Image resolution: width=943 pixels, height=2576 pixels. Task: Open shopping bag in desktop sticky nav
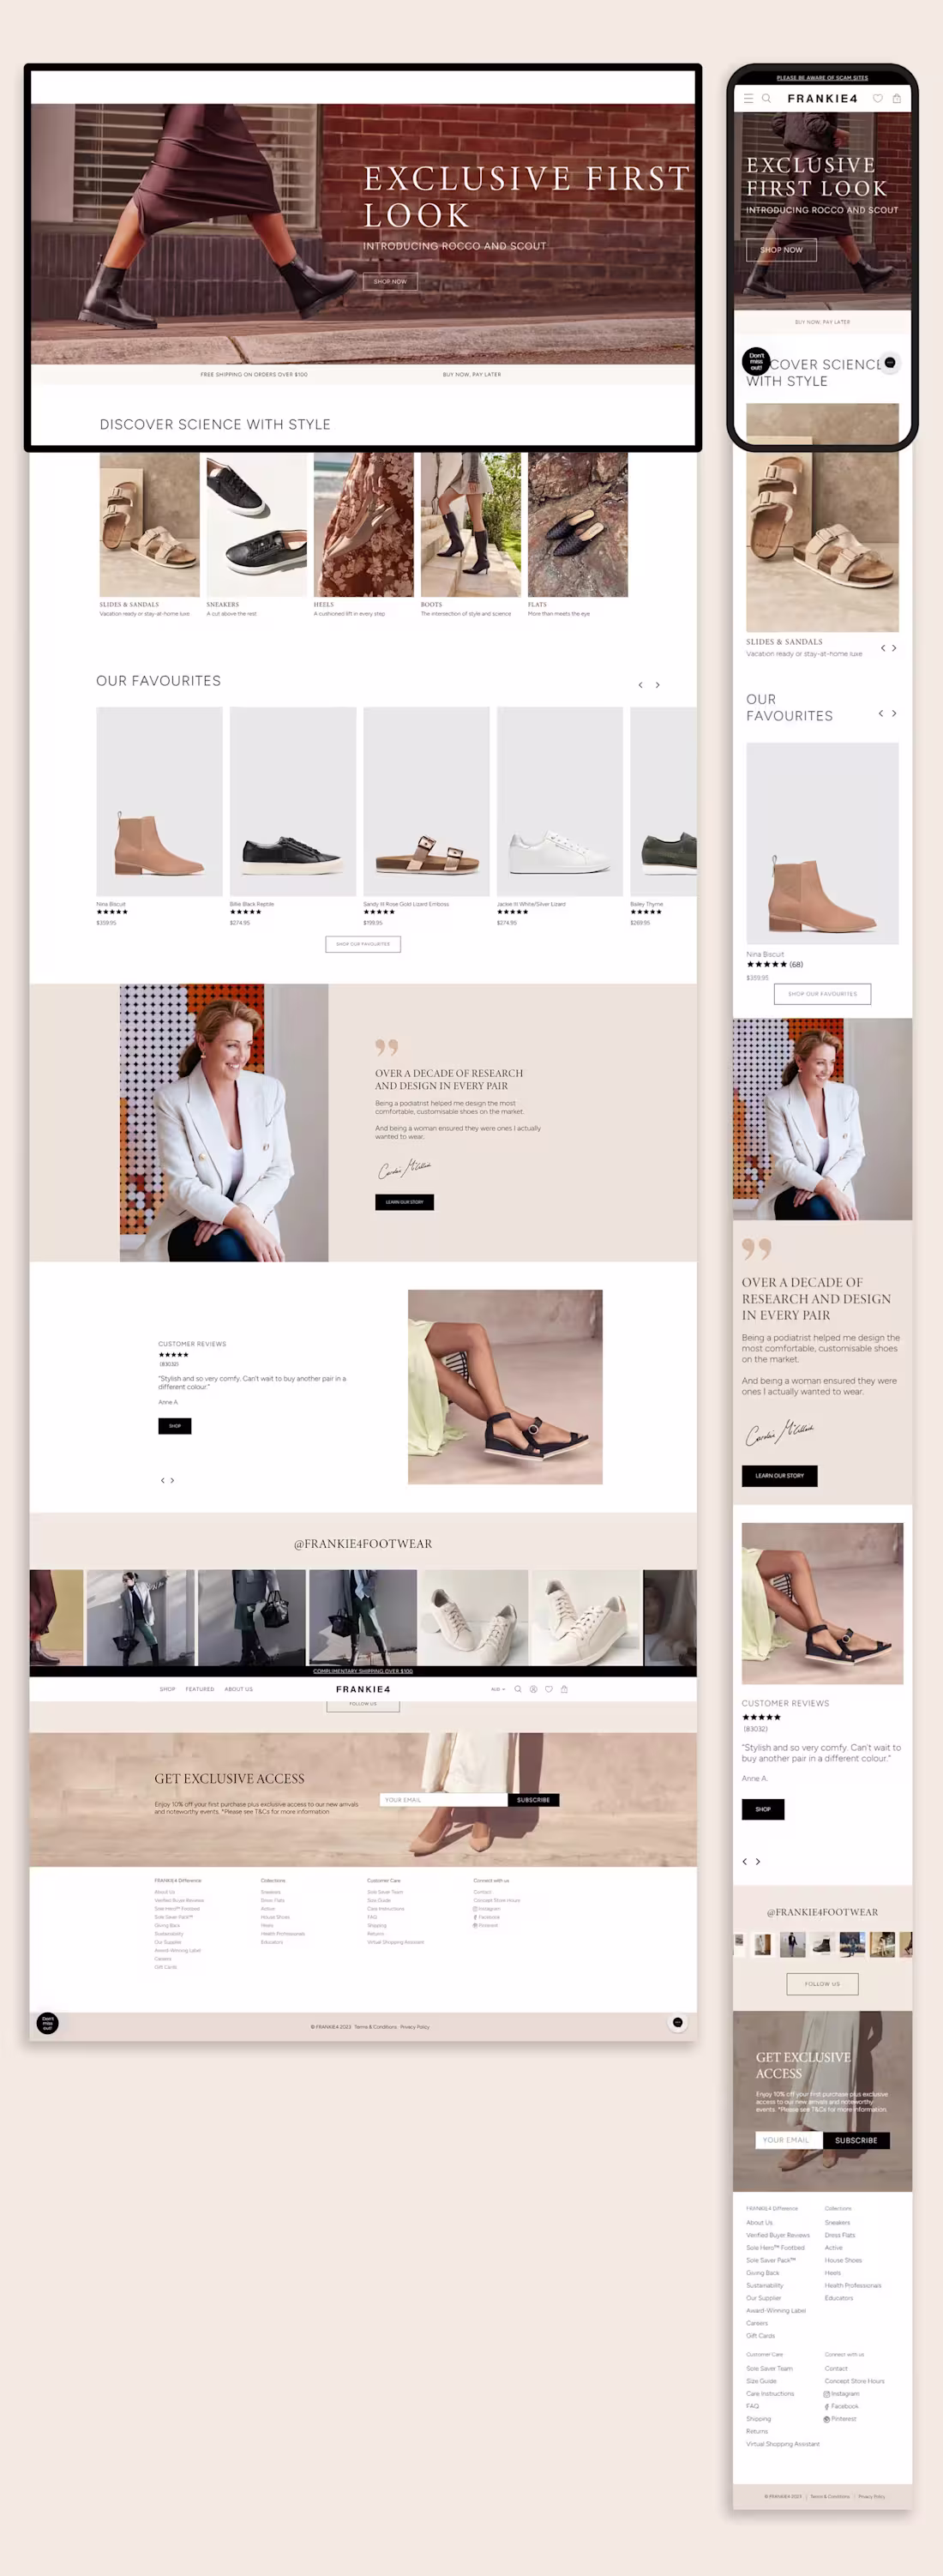pos(564,1689)
